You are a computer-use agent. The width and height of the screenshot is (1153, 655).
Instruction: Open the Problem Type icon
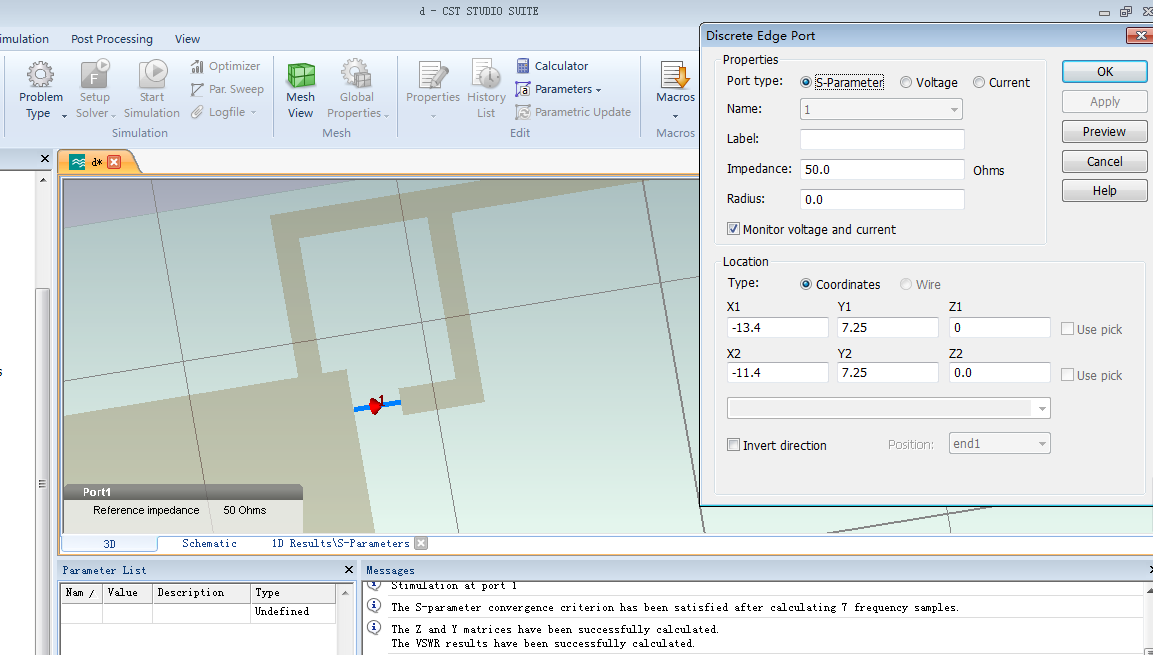(40, 75)
